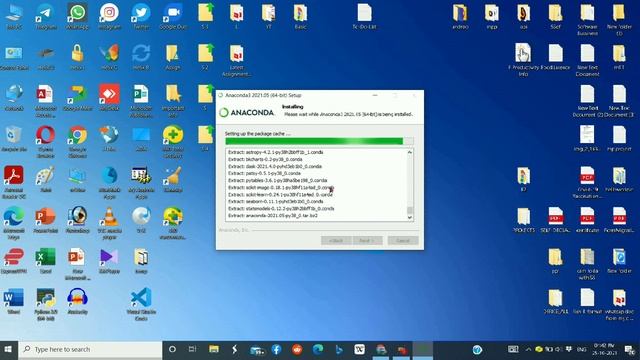640x360 pixels.
Task: Open the VLC media player shortcut
Action: tap(109, 223)
